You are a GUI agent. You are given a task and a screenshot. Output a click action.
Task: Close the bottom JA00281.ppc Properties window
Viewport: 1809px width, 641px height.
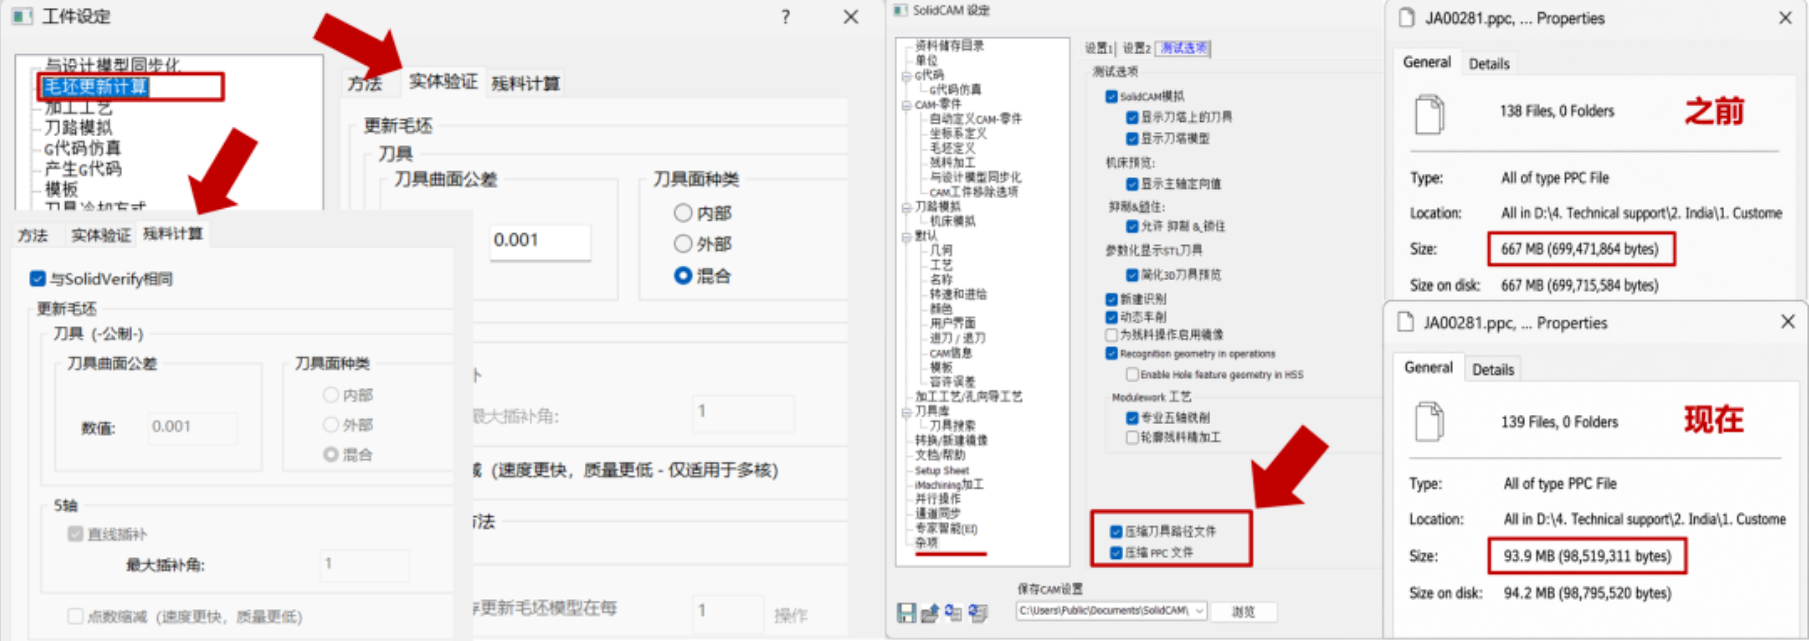pos(1788,322)
